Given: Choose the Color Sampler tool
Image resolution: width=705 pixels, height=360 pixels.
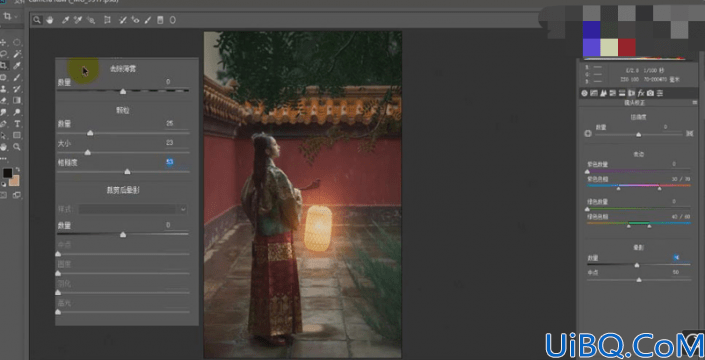Looking at the screenshot, I should tap(78, 20).
